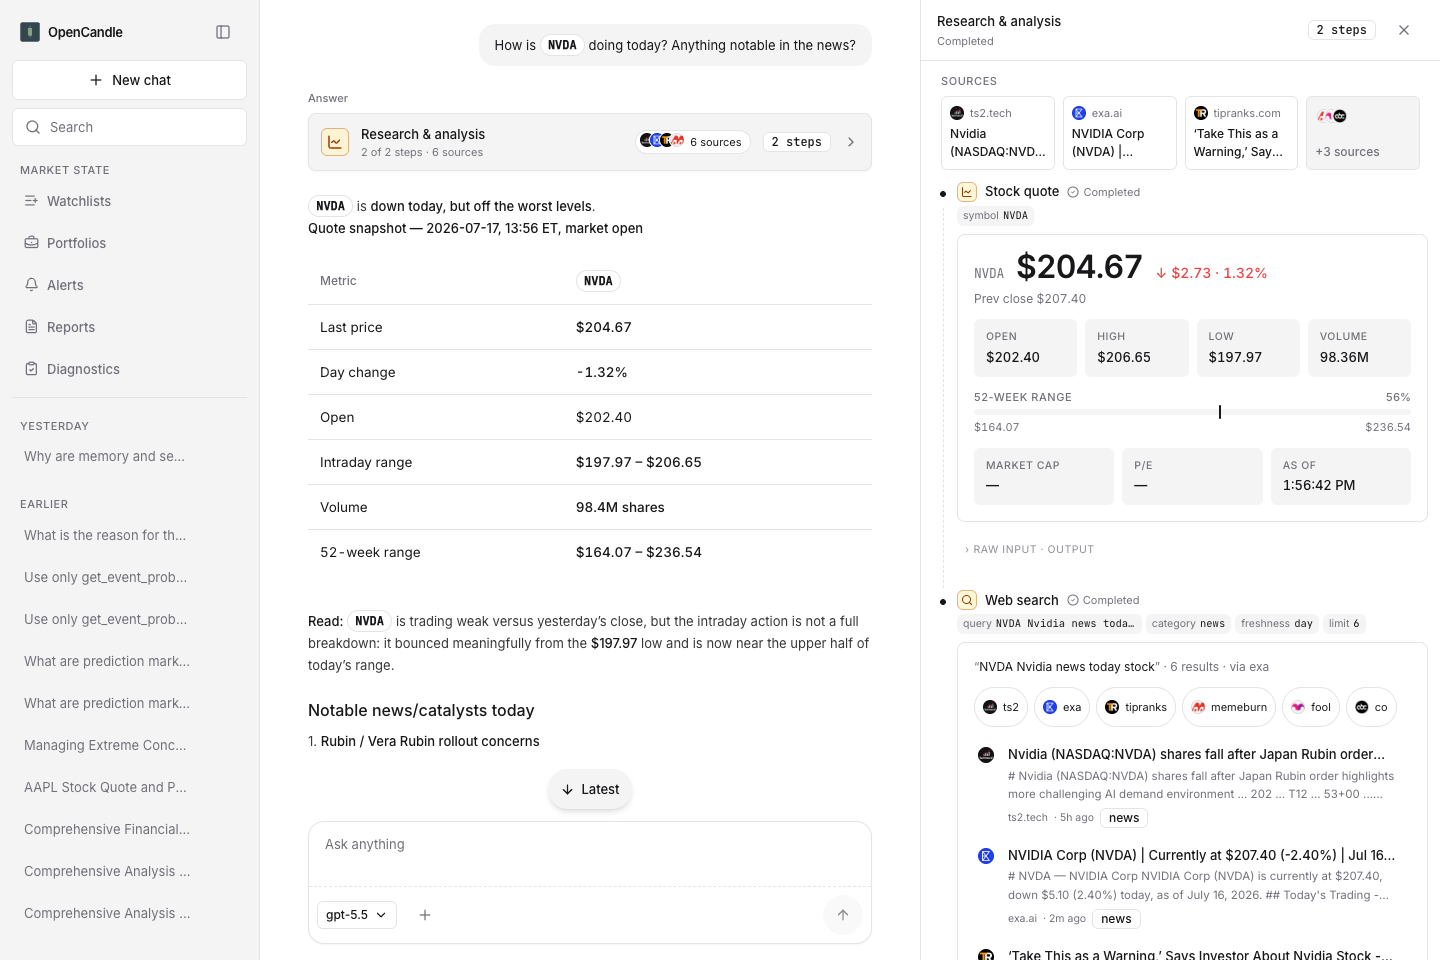This screenshot has width=1440, height=960.
Task: Click the plus attachment icon
Action: tap(425, 915)
